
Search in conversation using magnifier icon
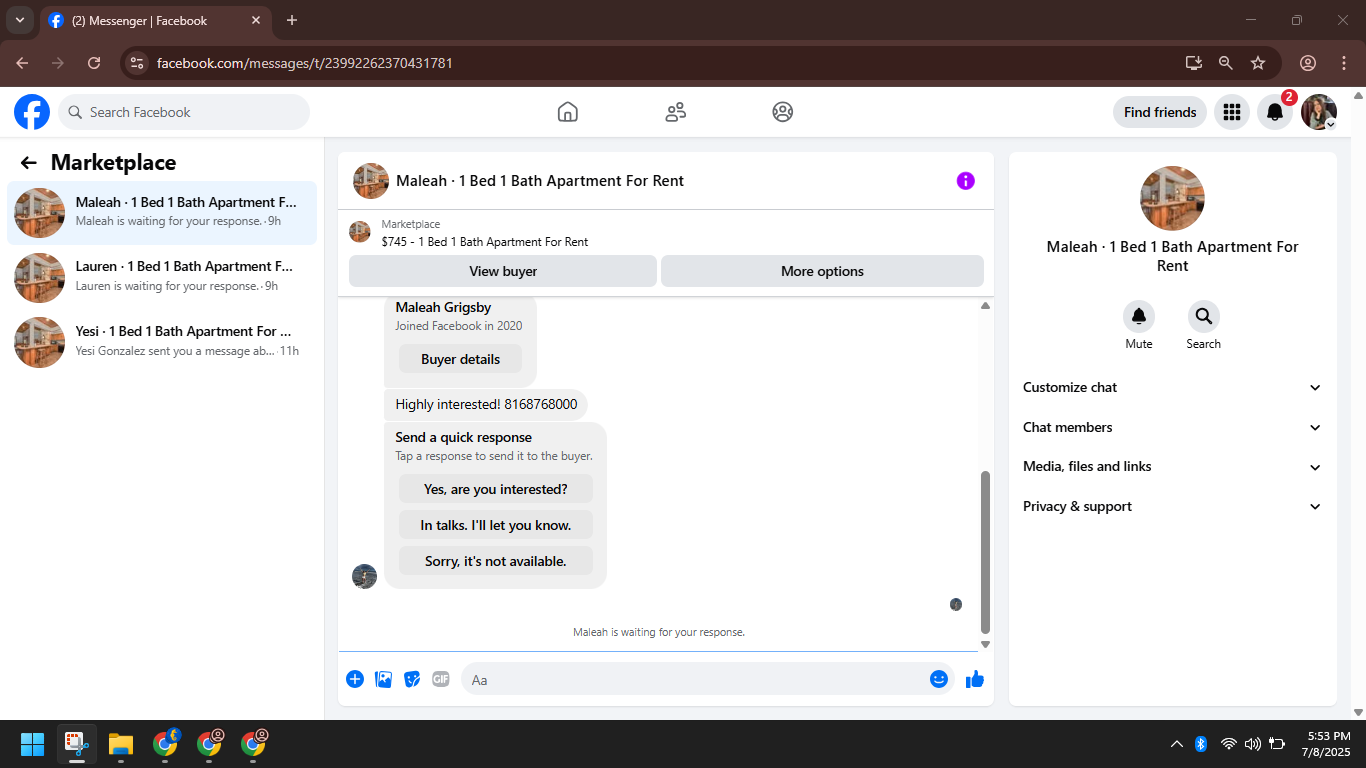tap(1204, 317)
